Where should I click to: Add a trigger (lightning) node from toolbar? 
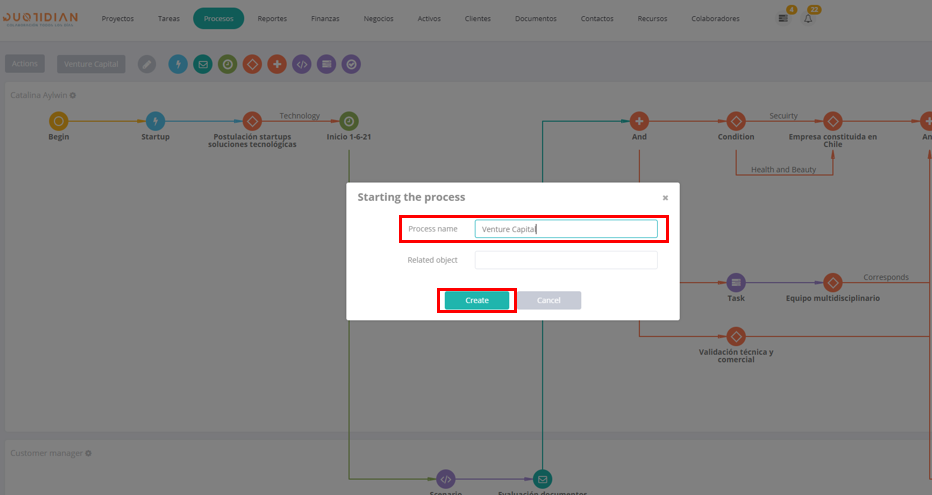tap(178, 64)
